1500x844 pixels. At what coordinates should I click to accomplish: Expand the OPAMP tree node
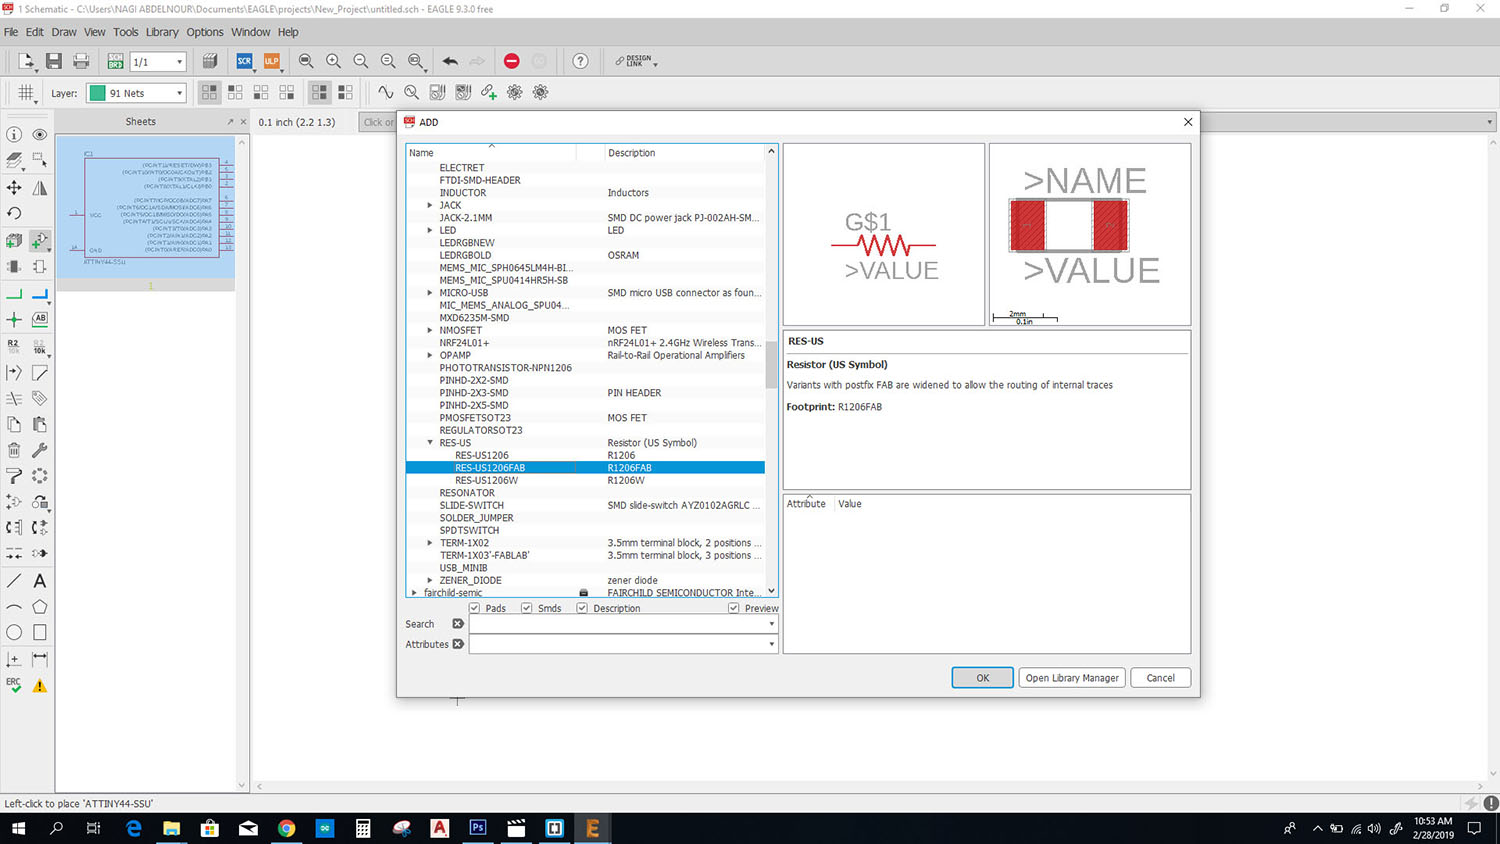pyautogui.click(x=430, y=355)
